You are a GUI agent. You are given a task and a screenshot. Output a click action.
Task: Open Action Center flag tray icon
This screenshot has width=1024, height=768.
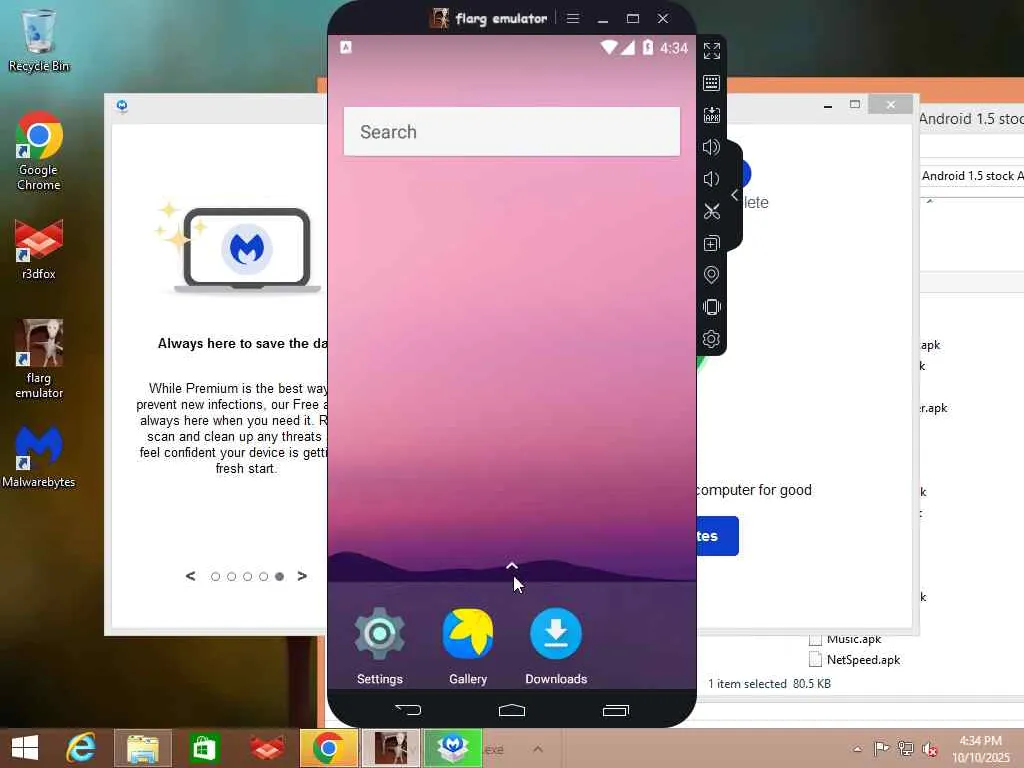click(881, 748)
